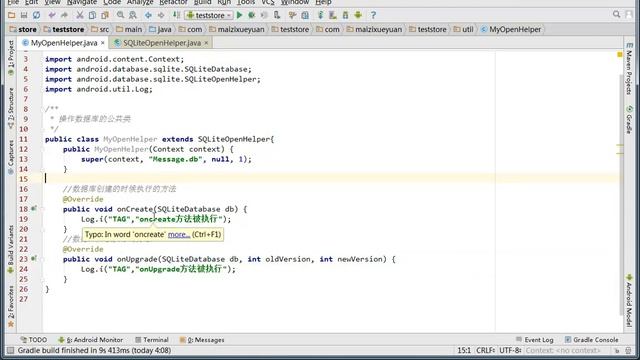Switch to SQLiteOpenHelper.java tab
This screenshot has width=640, height=360.
coord(162,43)
